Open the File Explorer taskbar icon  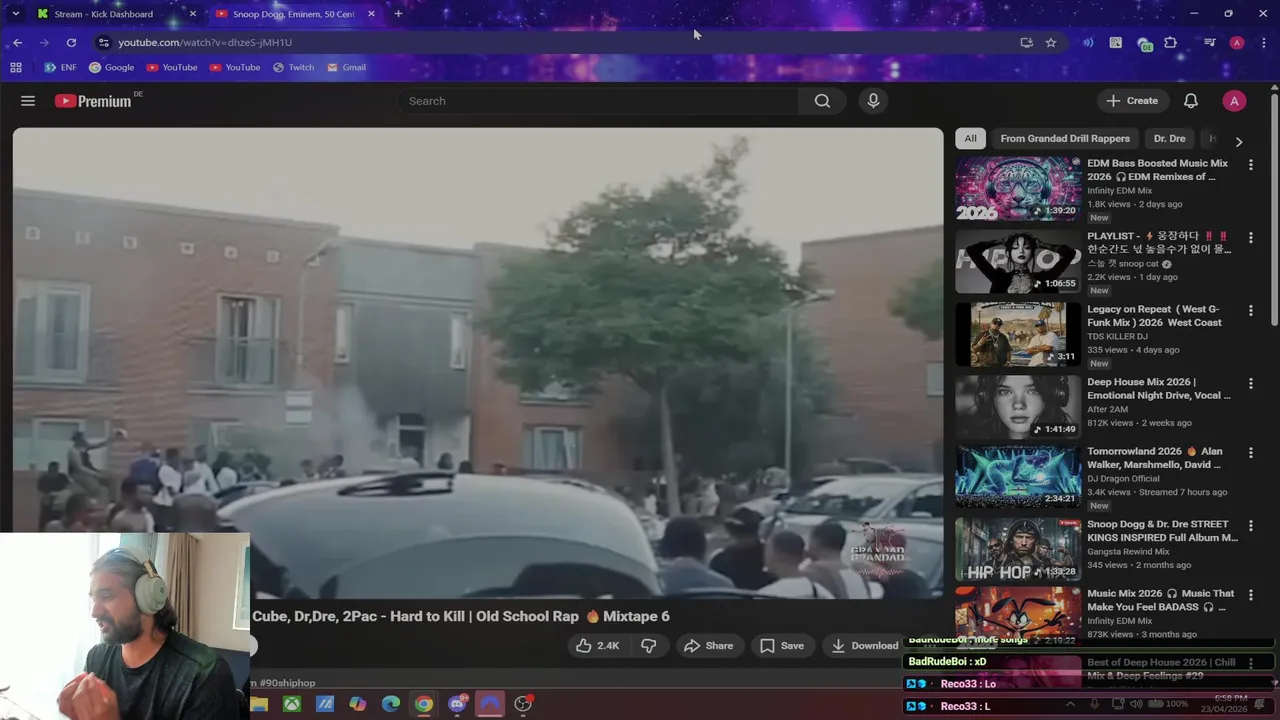(259, 704)
